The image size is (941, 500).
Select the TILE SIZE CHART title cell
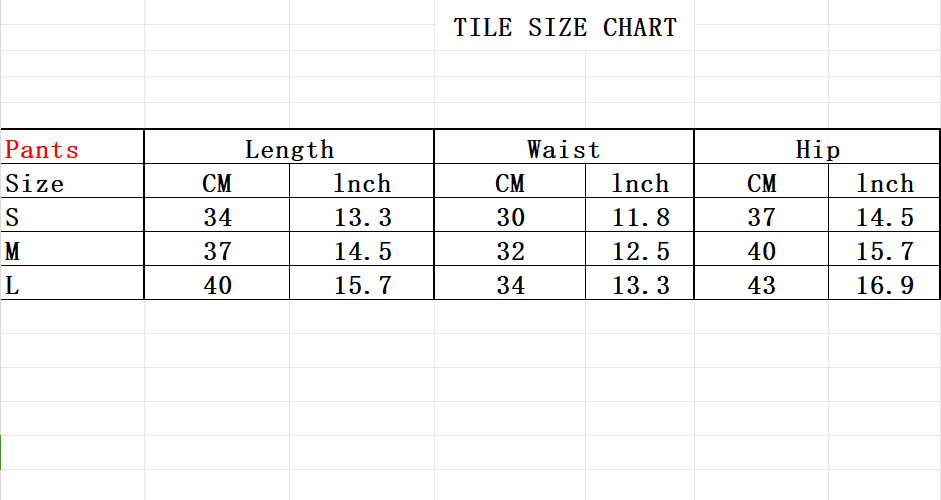[x=564, y=27]
